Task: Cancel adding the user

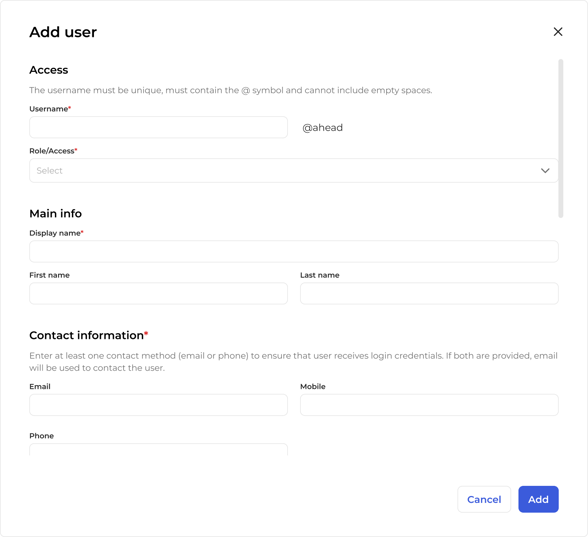Action: 484,499
